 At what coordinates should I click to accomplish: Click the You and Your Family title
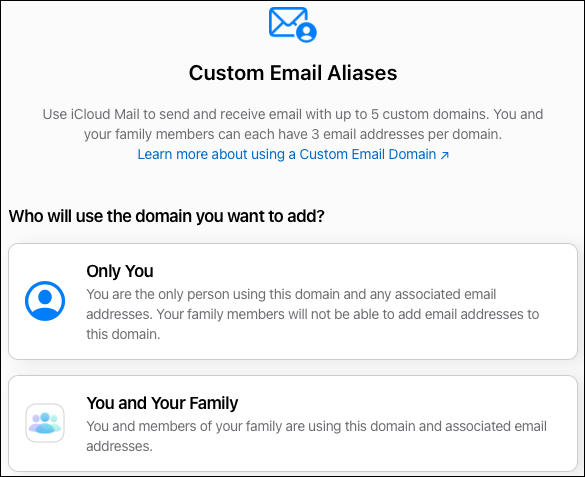162,403
